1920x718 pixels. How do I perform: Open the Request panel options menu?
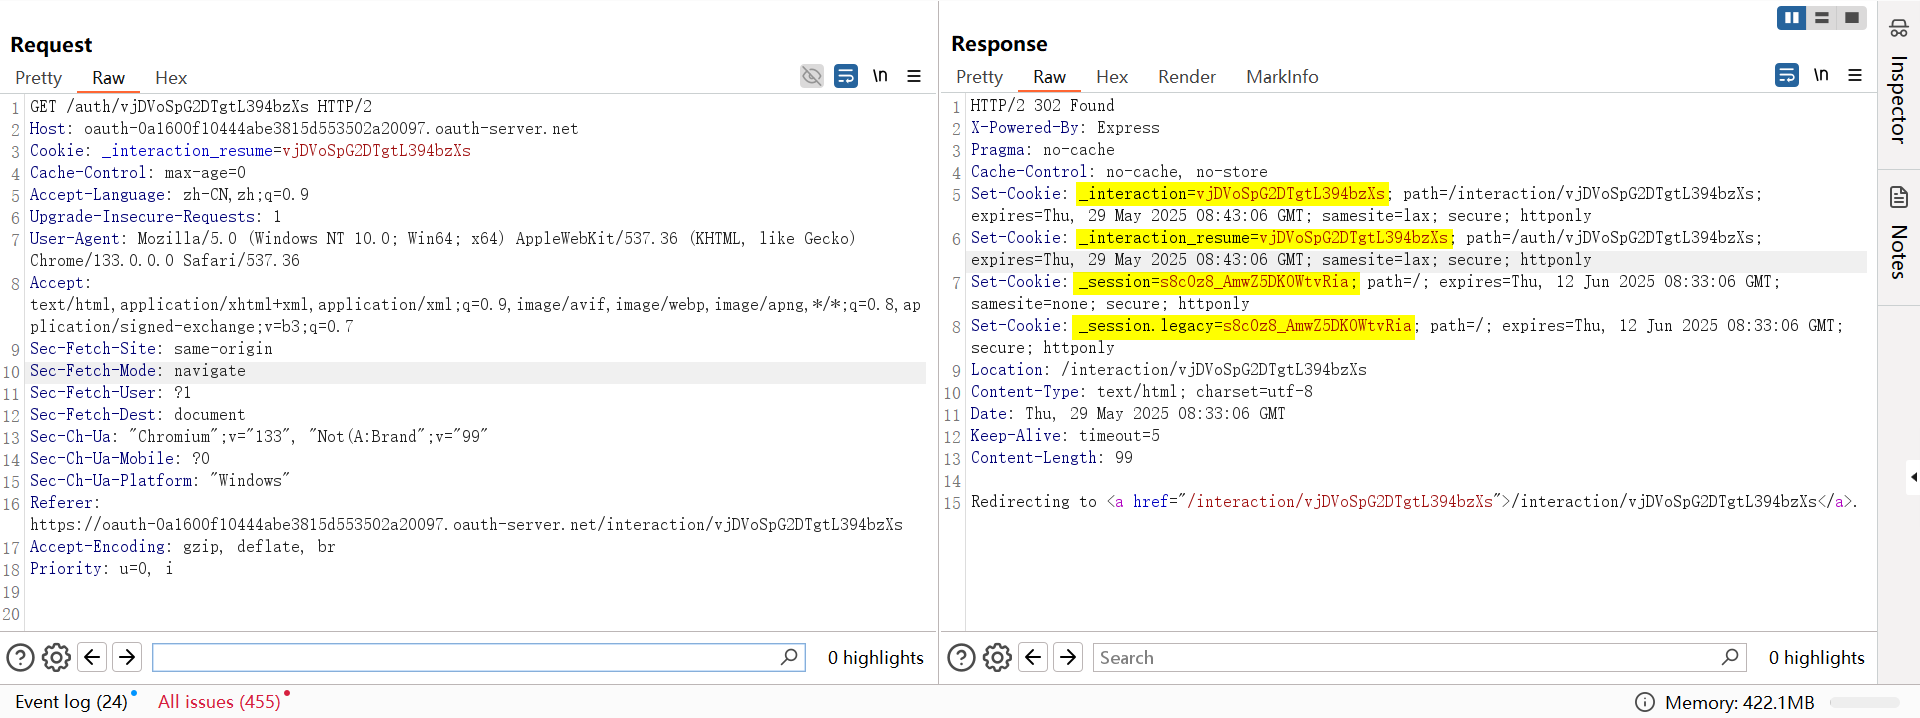coord(914,76)
